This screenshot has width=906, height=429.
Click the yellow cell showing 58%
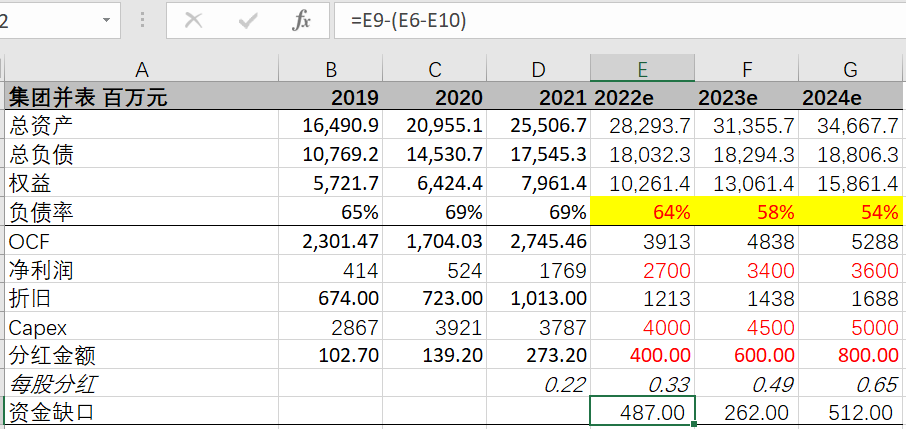[x=747, y=212]
